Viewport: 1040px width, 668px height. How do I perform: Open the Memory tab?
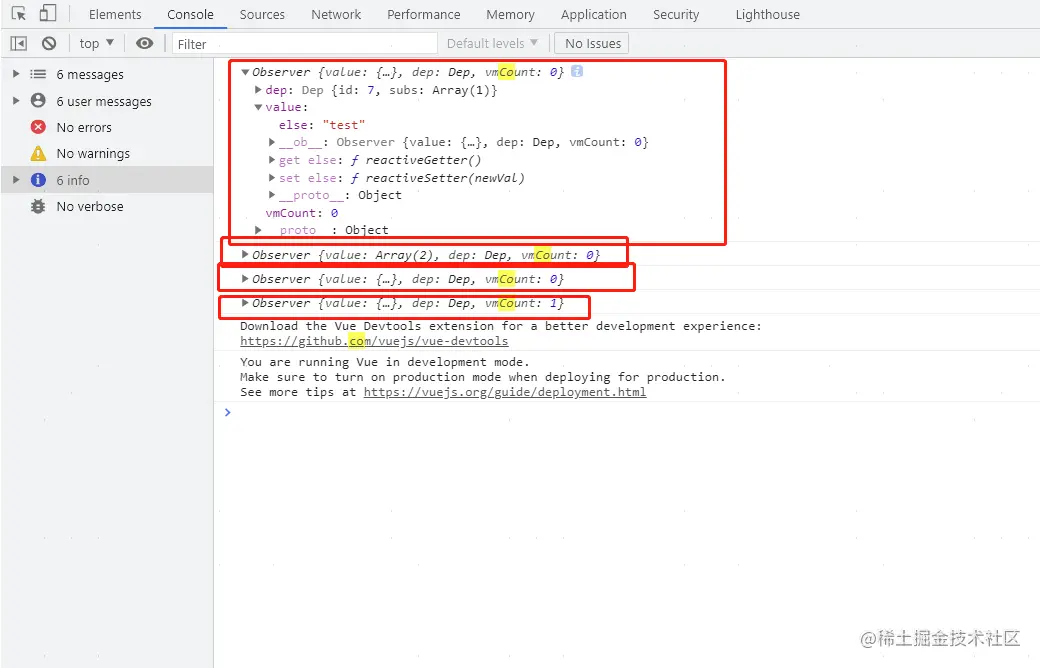coord(510,15)
